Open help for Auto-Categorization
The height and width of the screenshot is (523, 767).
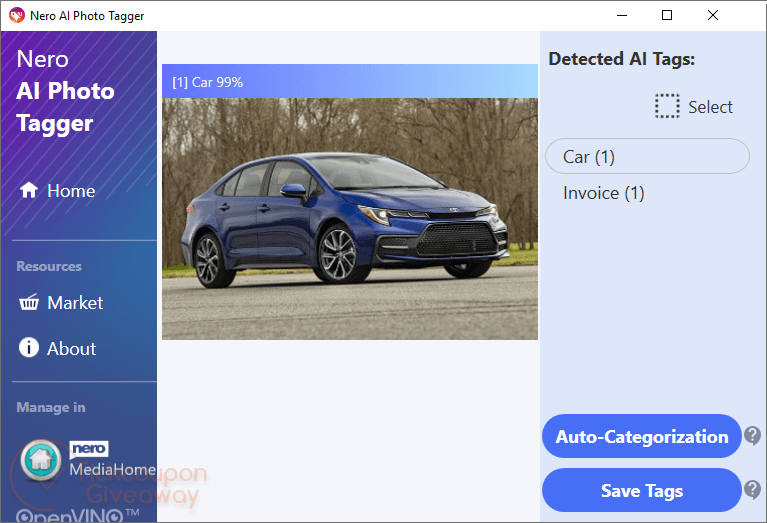(752, 435)
